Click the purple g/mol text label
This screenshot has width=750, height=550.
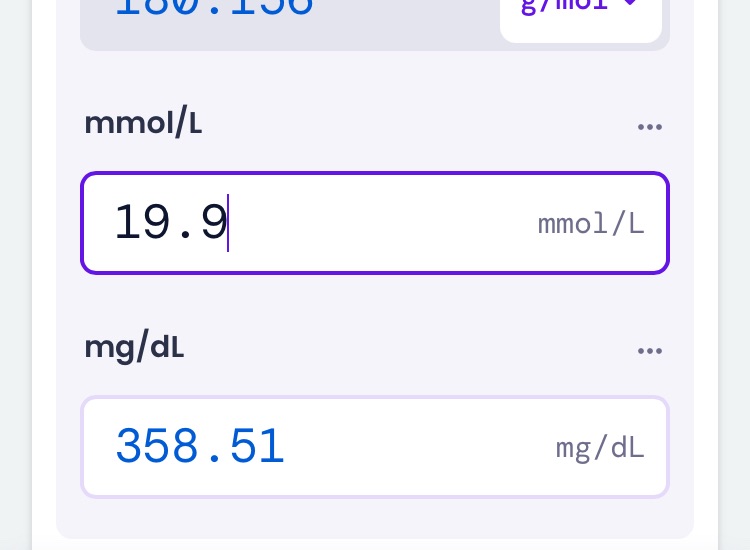[x=564, y=6]
